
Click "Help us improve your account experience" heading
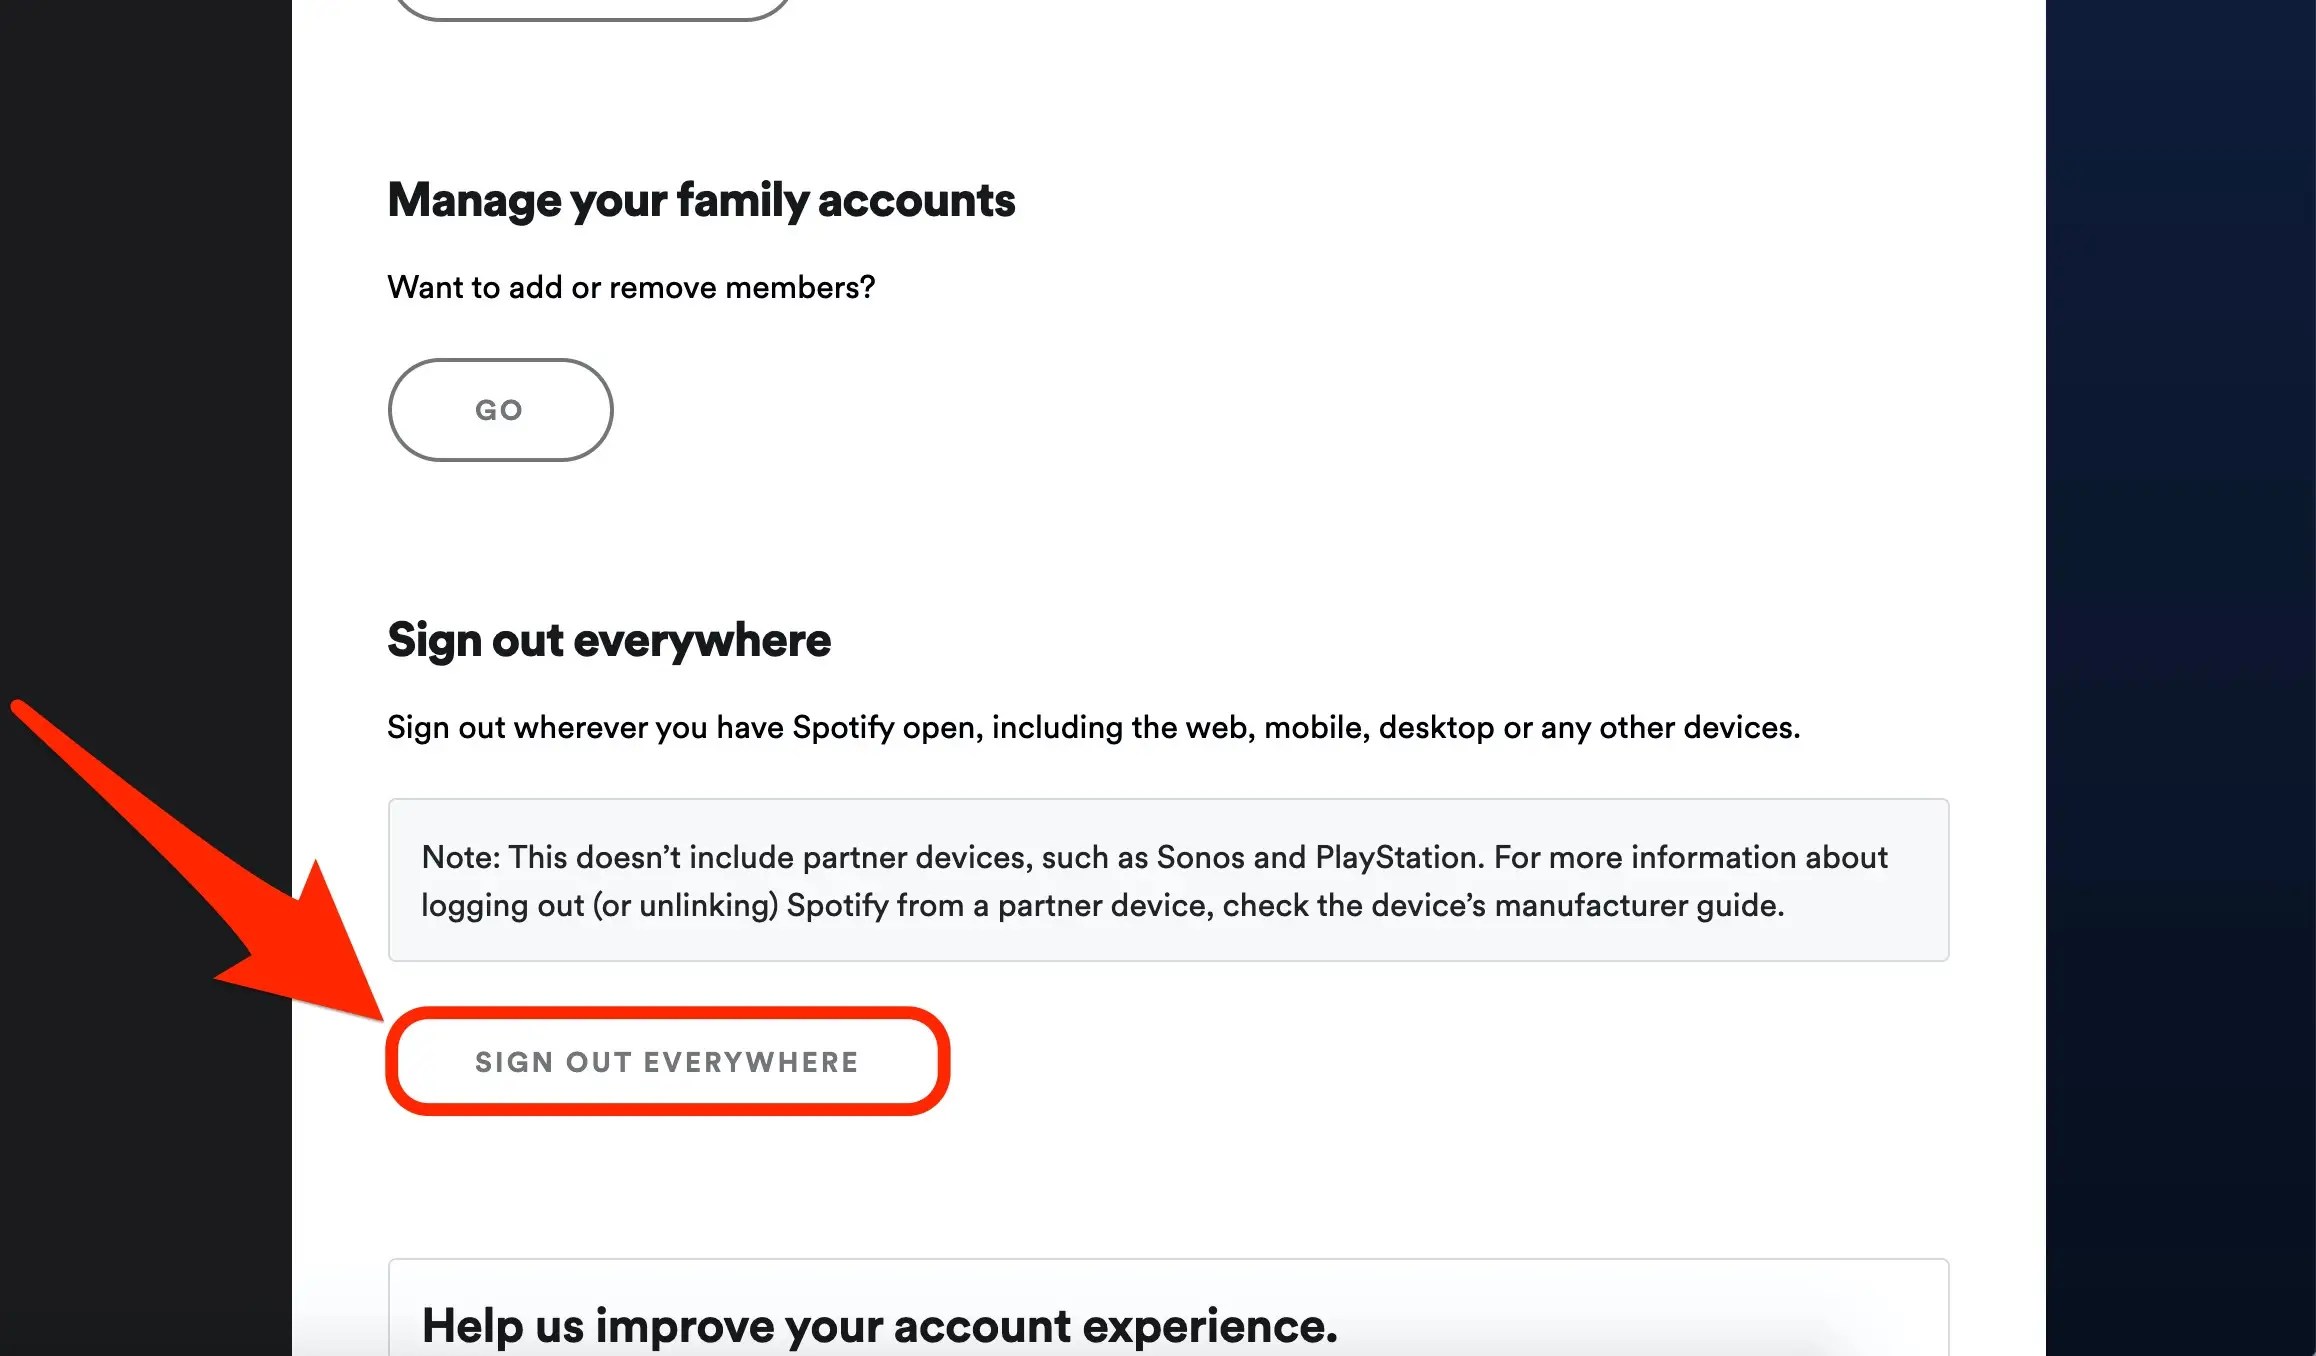point(879,1326)
